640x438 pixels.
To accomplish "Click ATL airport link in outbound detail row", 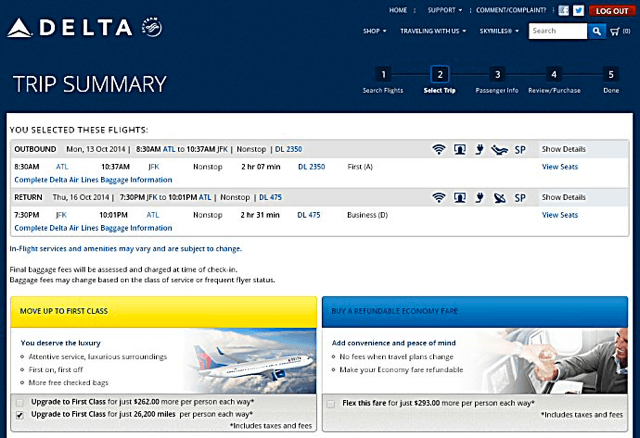I will tap(62, 167).
